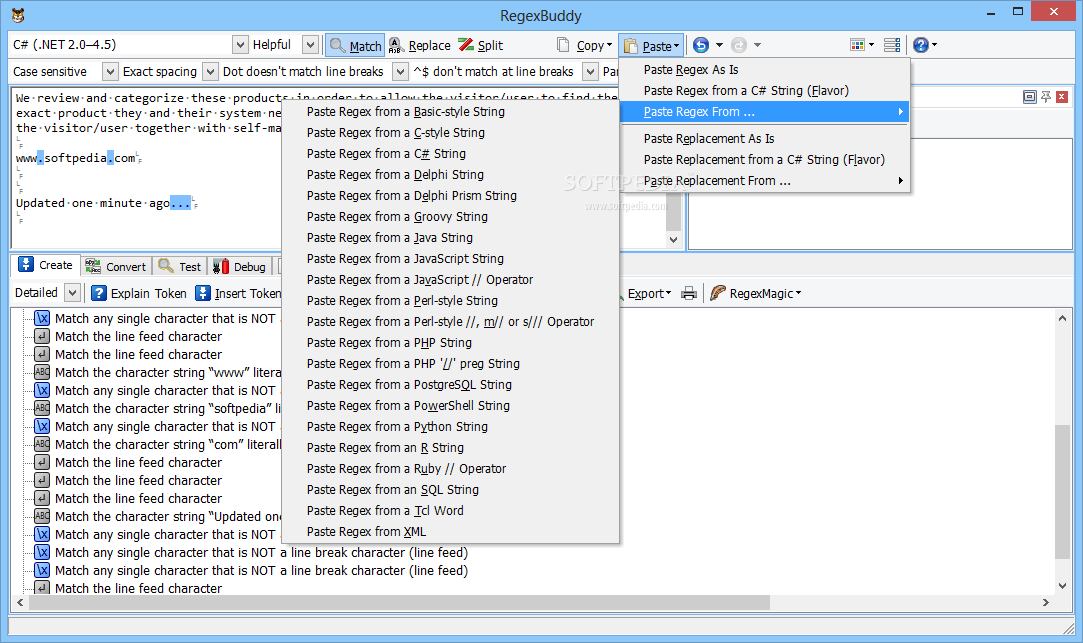Switch to the Debug tab
The width and height of the screenshot is (1083, 643).
(240, 267)
